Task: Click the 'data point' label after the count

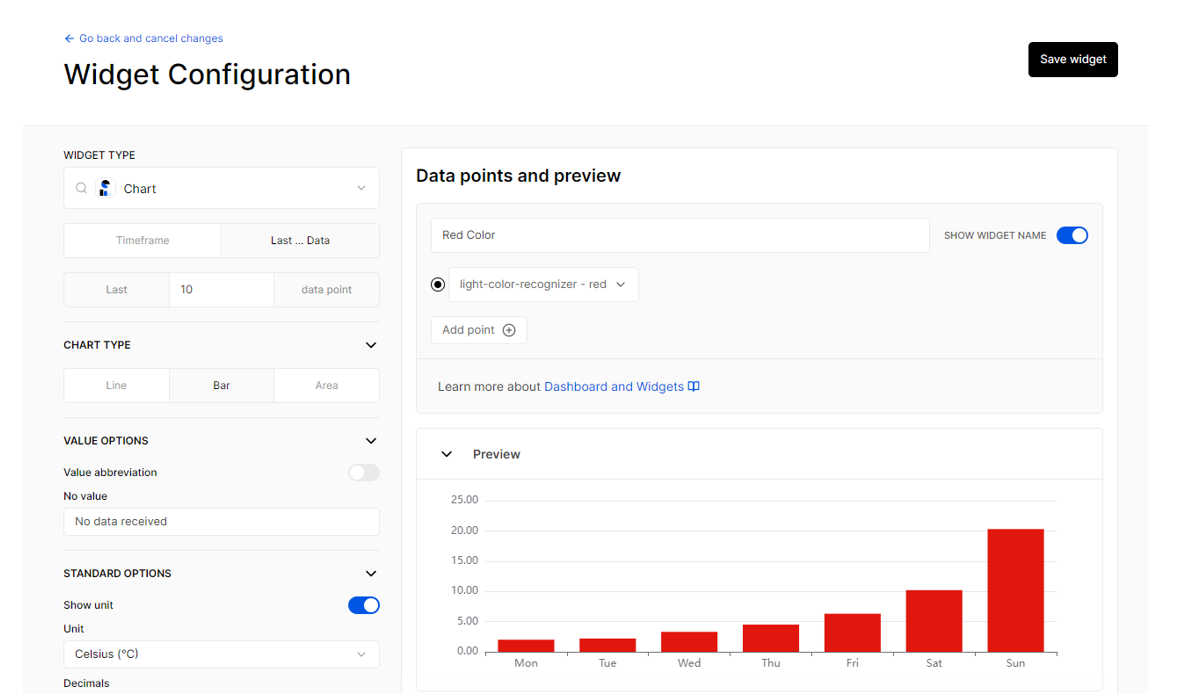Action: [x=326, y=289]
